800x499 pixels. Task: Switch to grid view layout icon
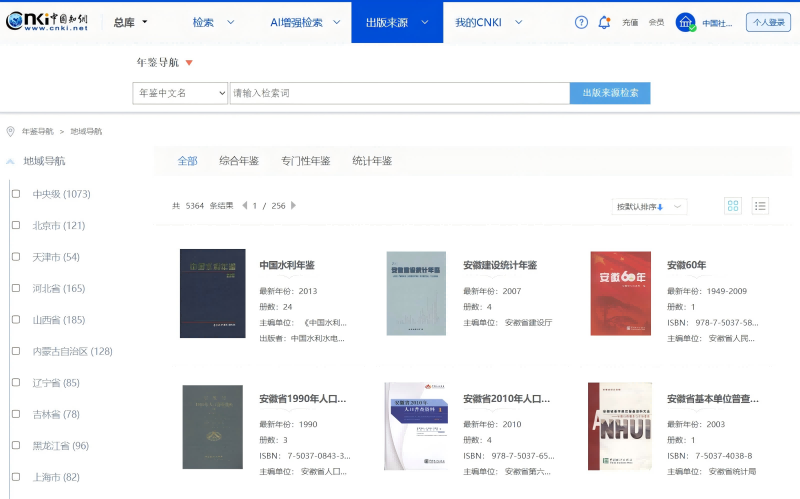point(733,206)
